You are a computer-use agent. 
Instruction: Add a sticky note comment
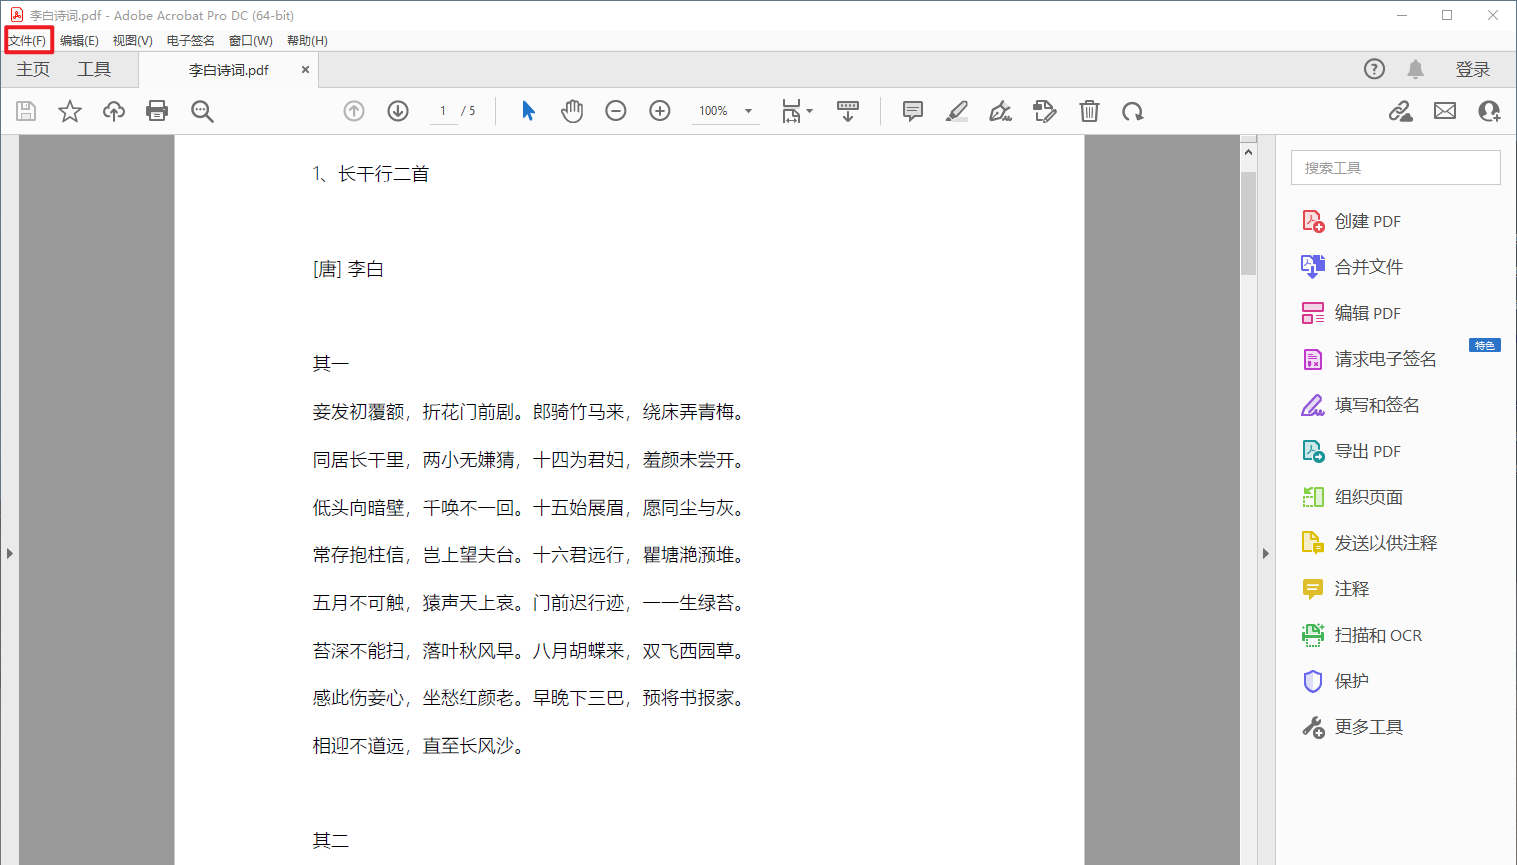click(x=912, y=111)
